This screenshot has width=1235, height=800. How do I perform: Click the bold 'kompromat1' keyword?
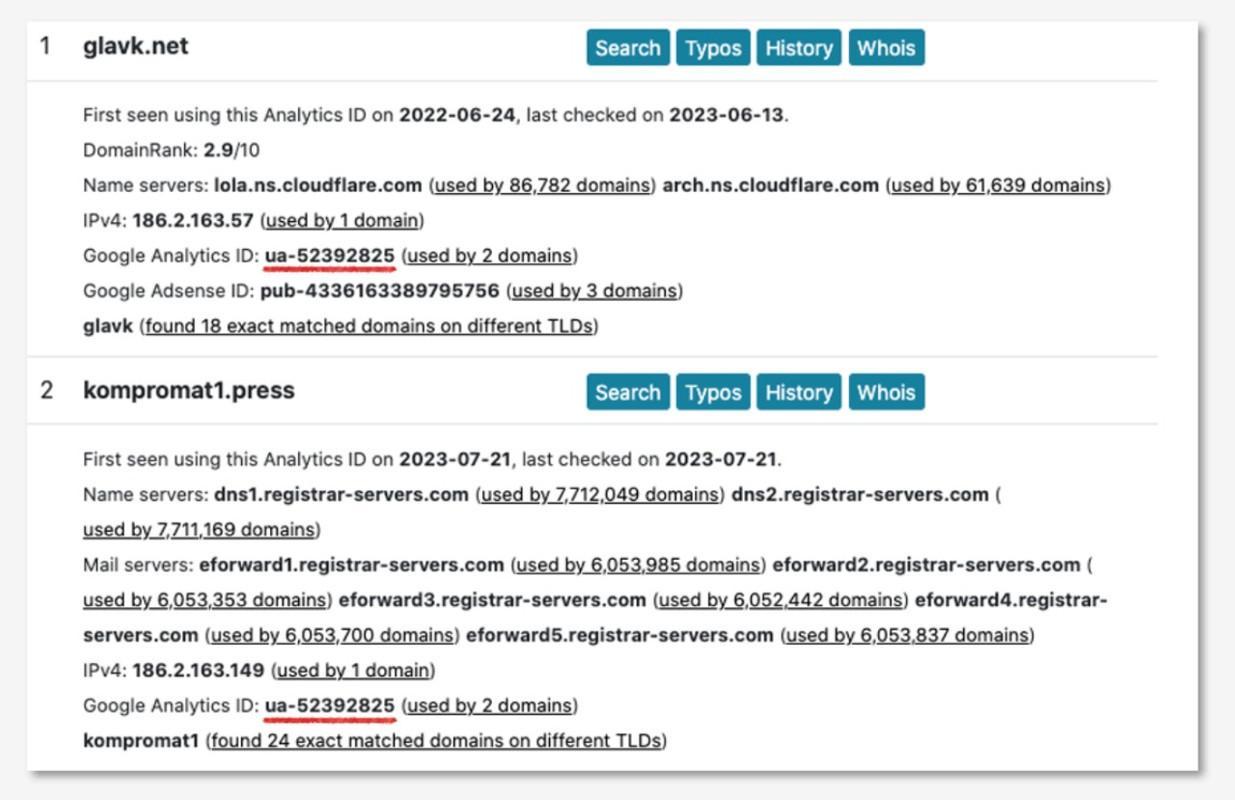(x=141, y=741)
